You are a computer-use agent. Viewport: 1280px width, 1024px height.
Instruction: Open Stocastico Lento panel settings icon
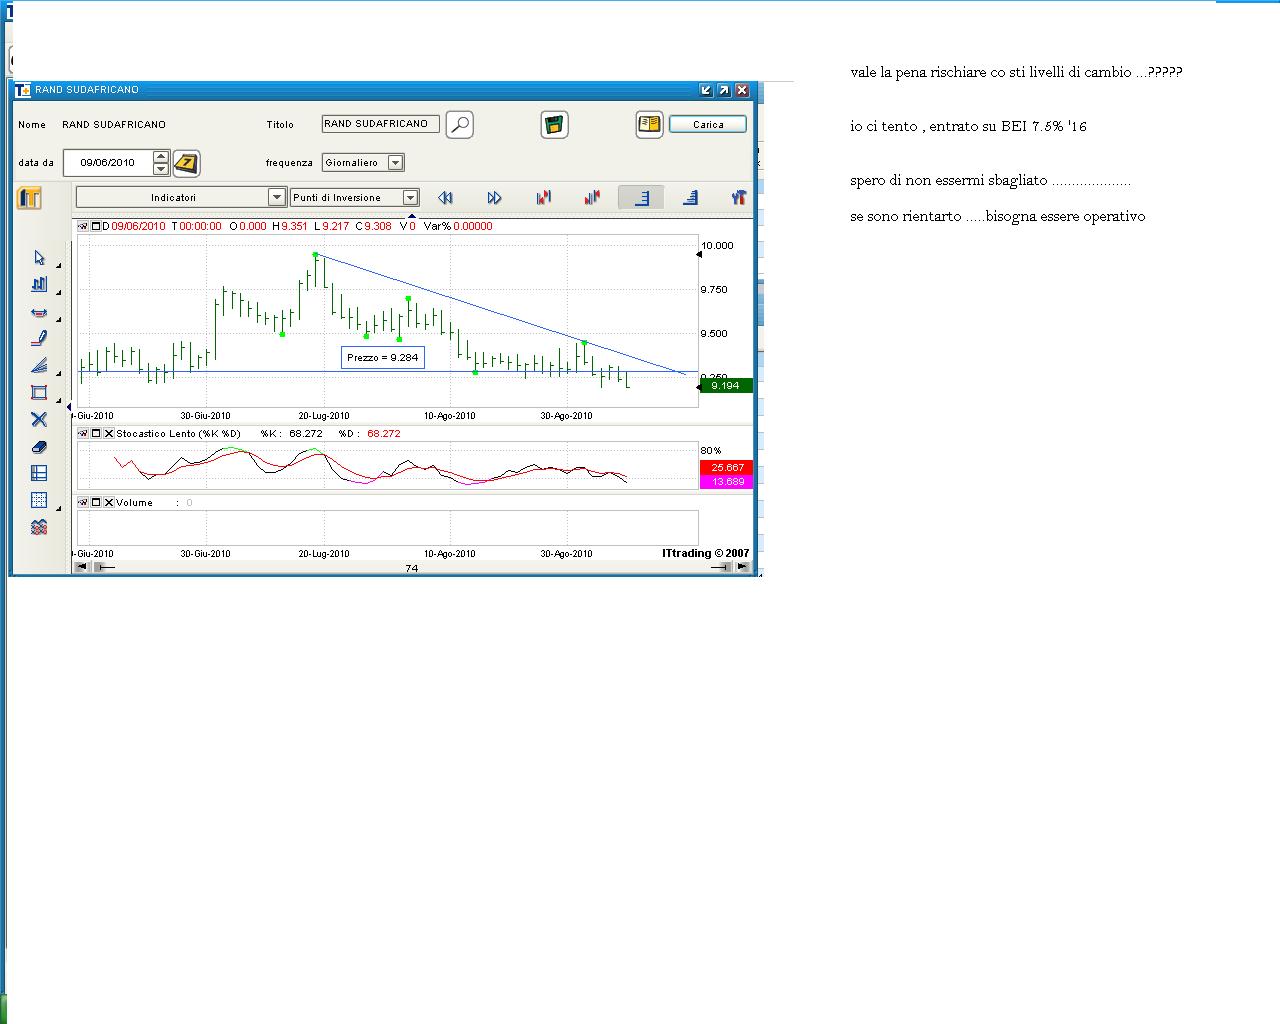[x=83, y=433]
